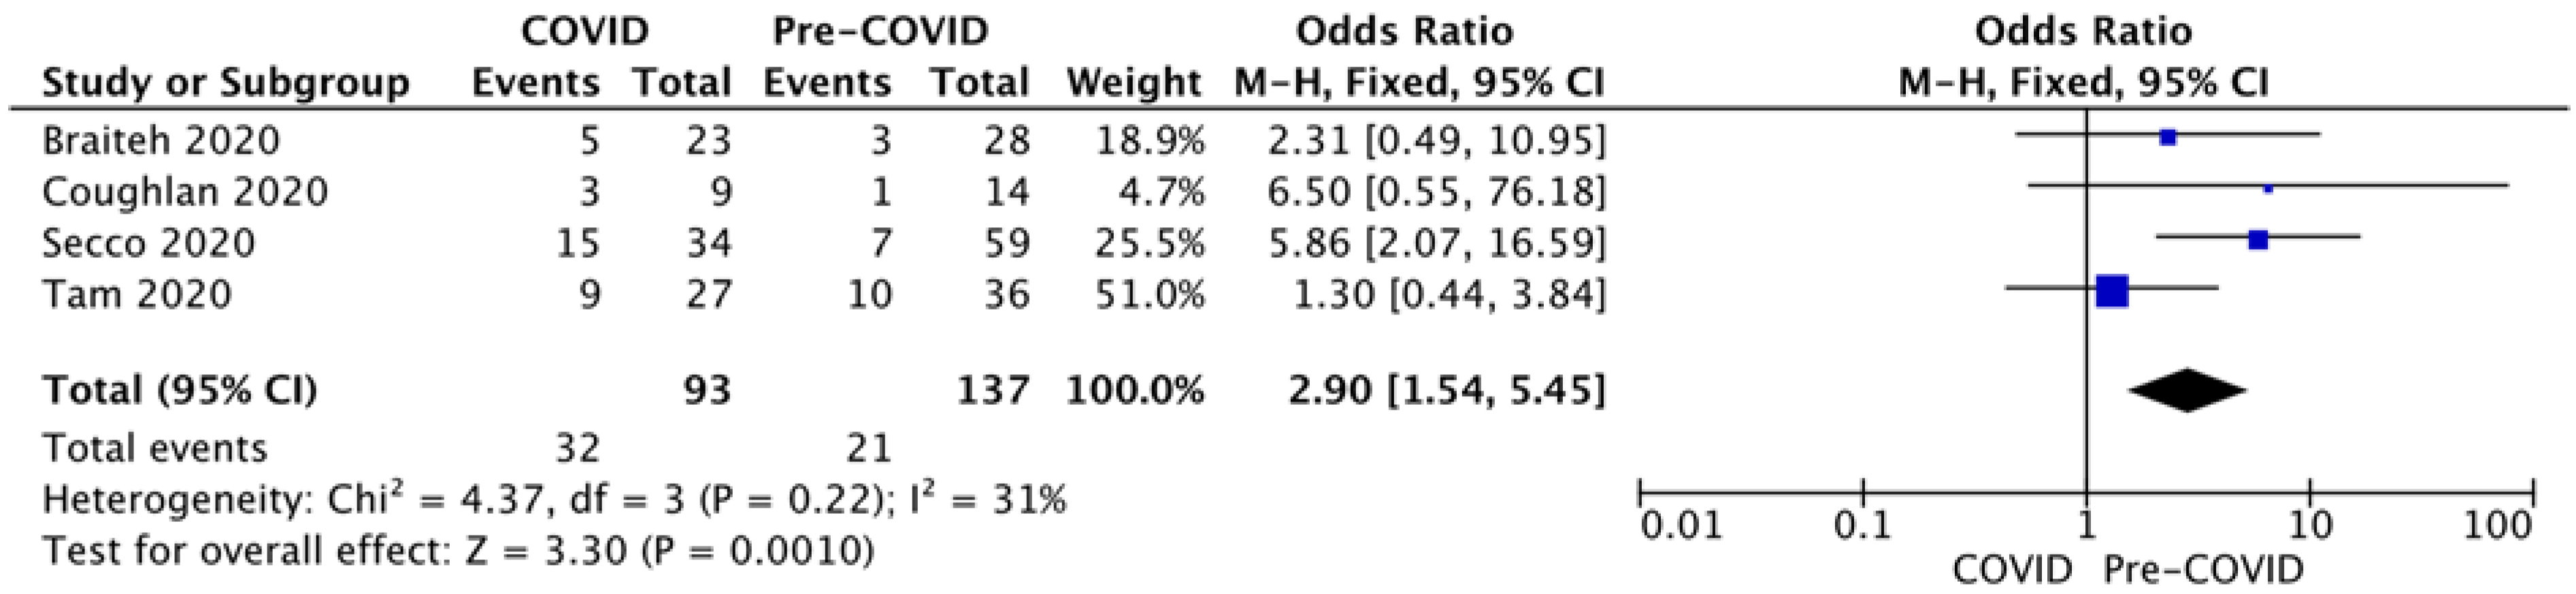Select the Coughlan 2020 study label
The image size is (2576, 594).
[x=185, y=191]
